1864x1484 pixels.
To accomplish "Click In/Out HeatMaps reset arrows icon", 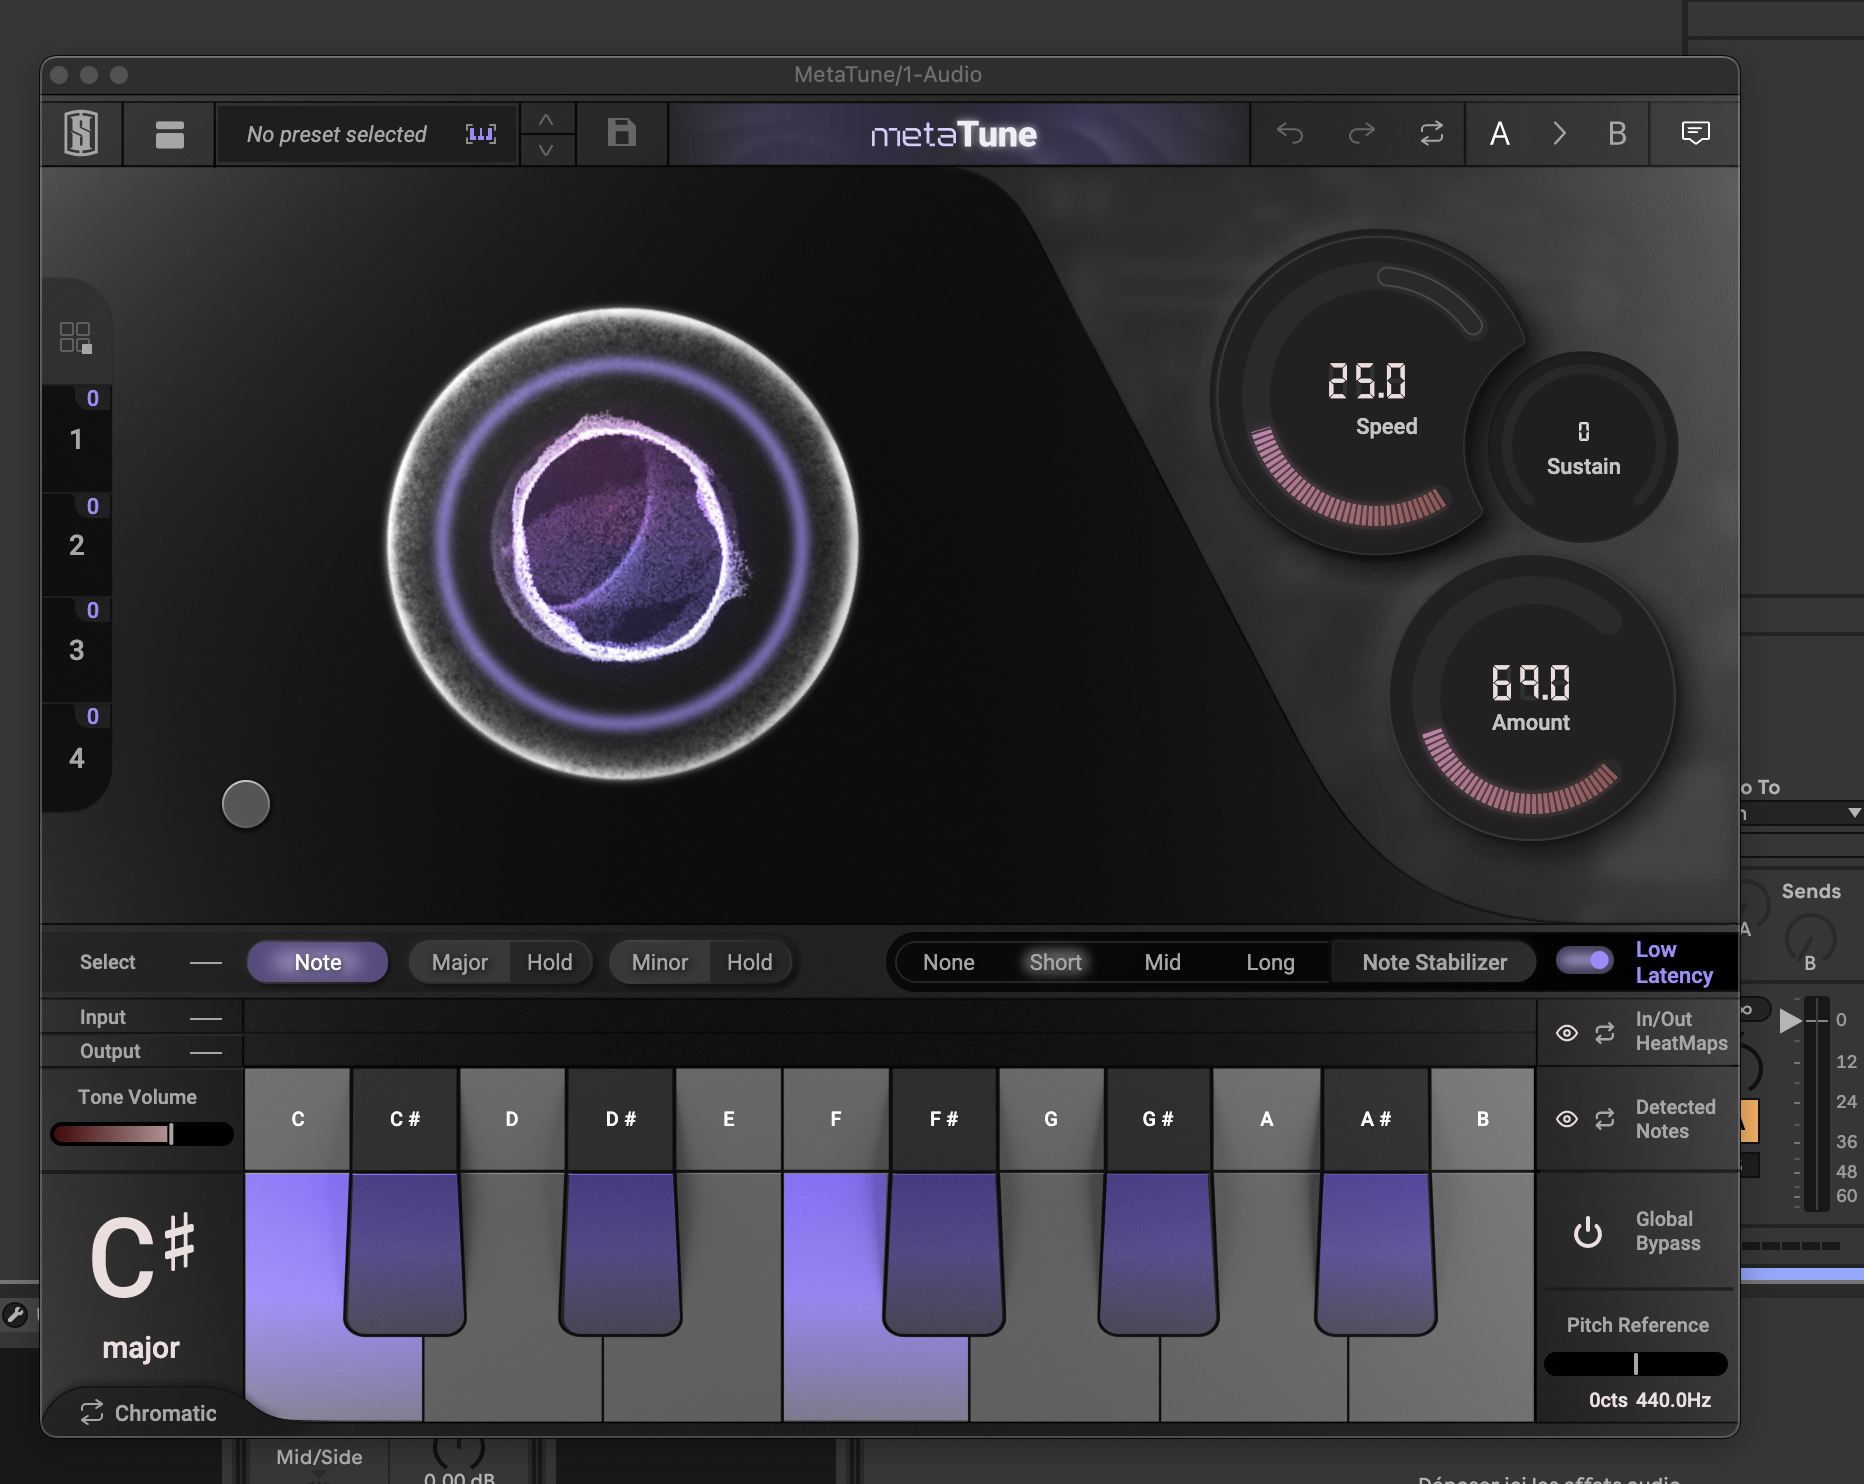I will (1605, 1033).
